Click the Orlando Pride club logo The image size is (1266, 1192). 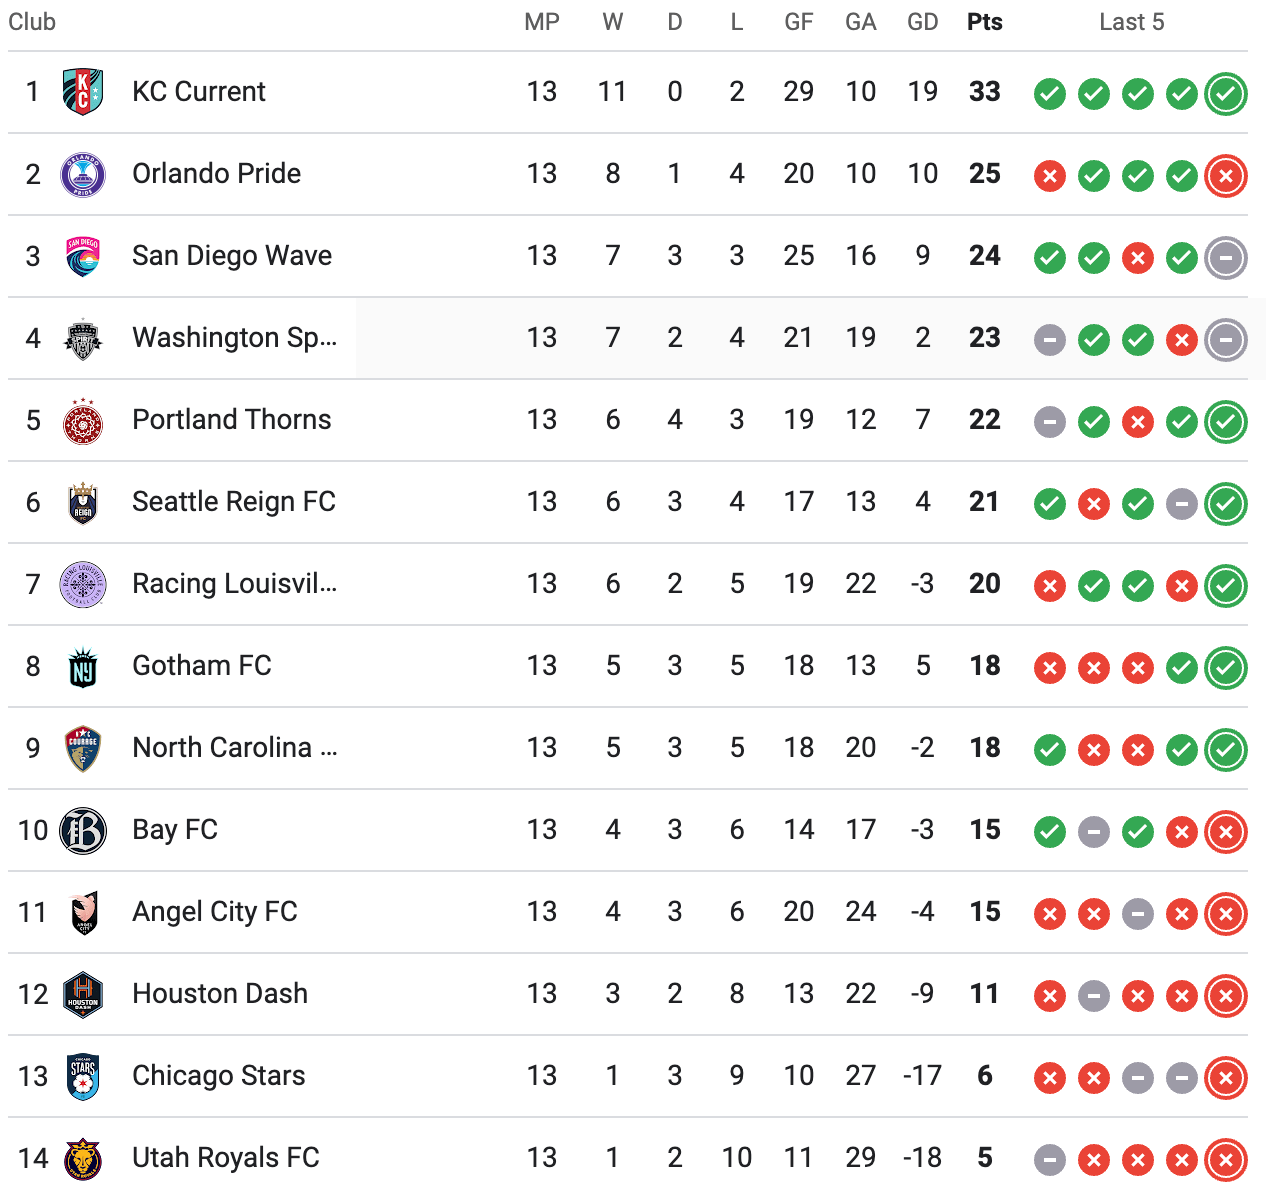(x=83, y=174)
